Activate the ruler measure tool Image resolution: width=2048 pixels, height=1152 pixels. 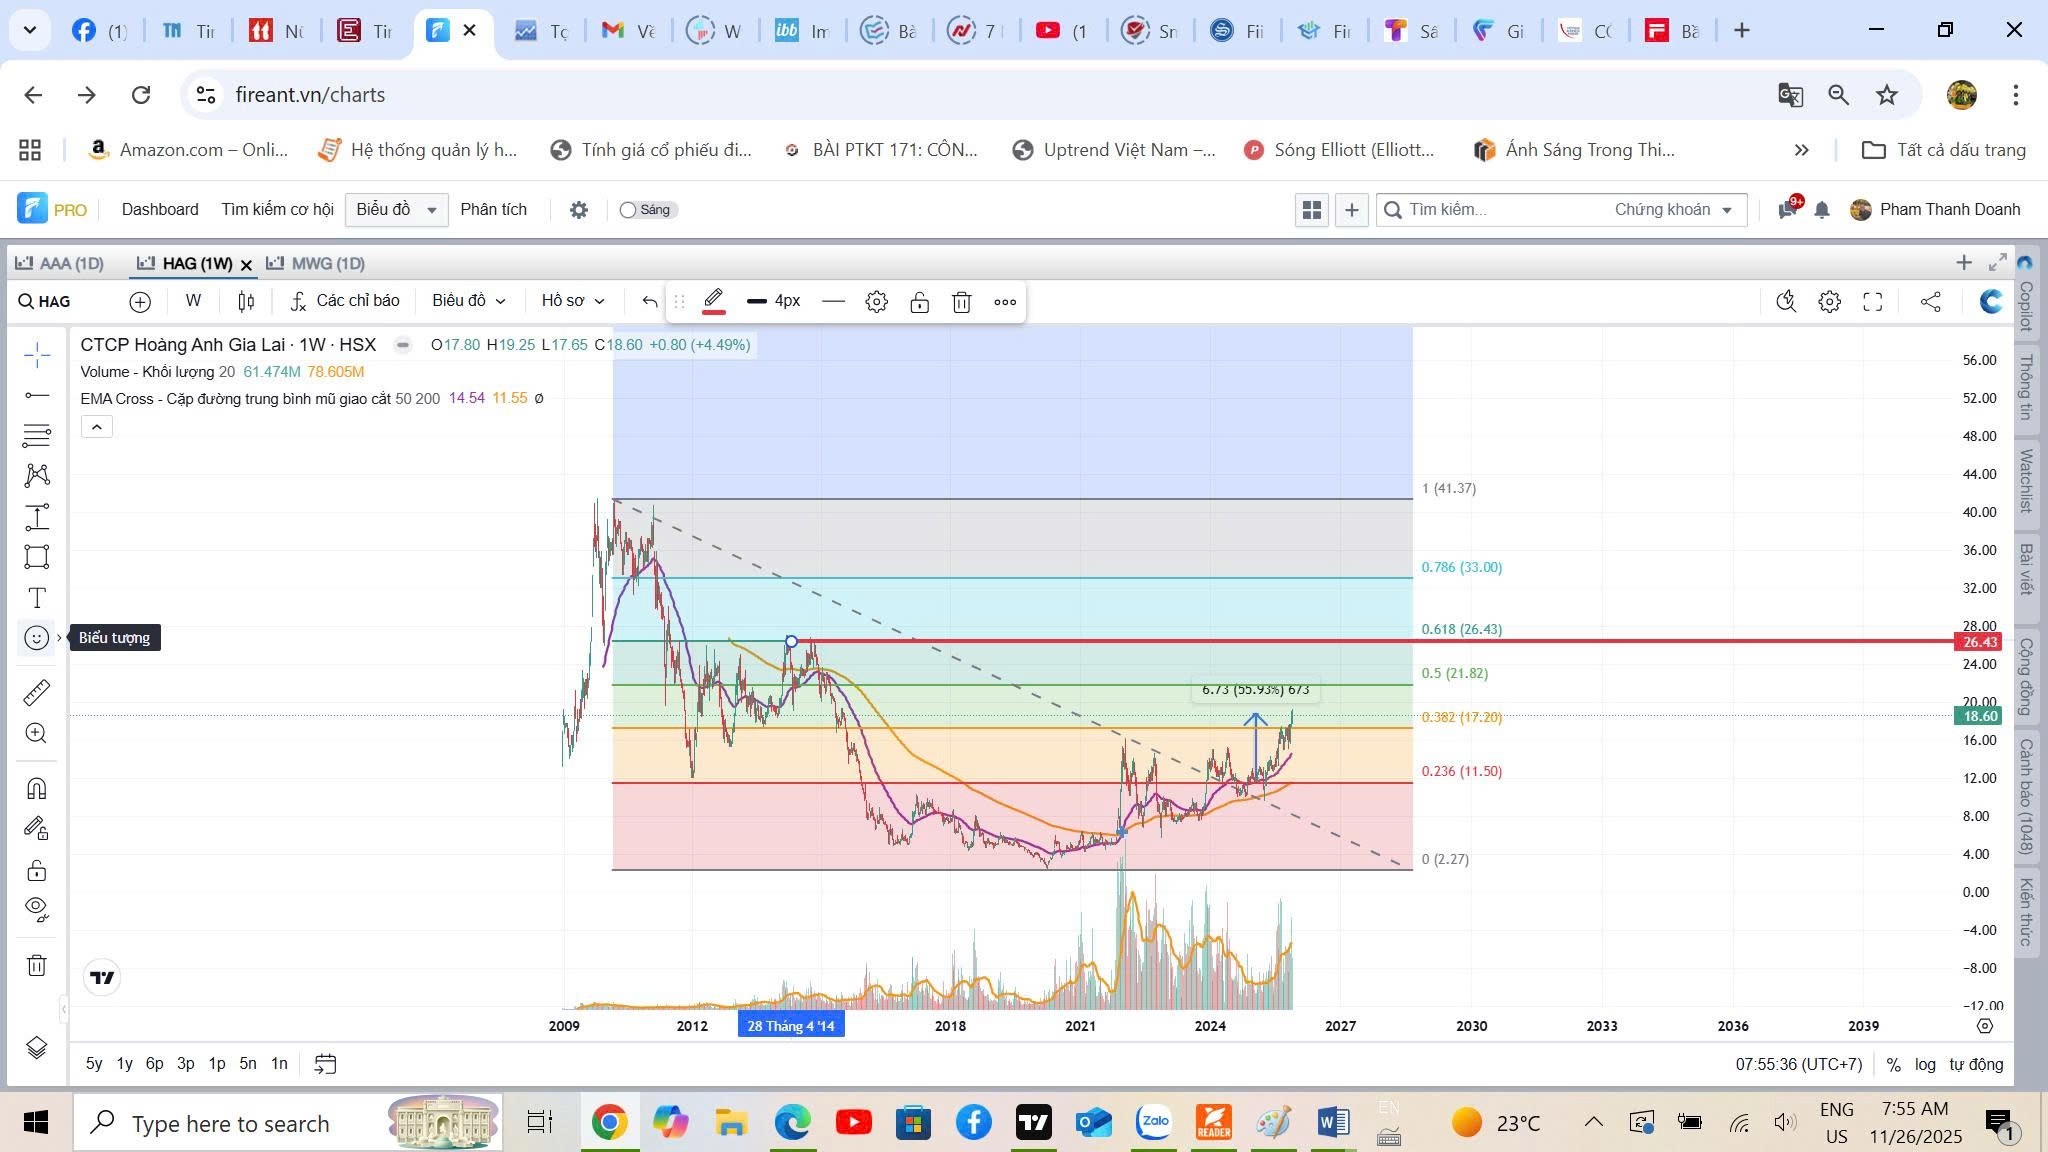(37, 692)
